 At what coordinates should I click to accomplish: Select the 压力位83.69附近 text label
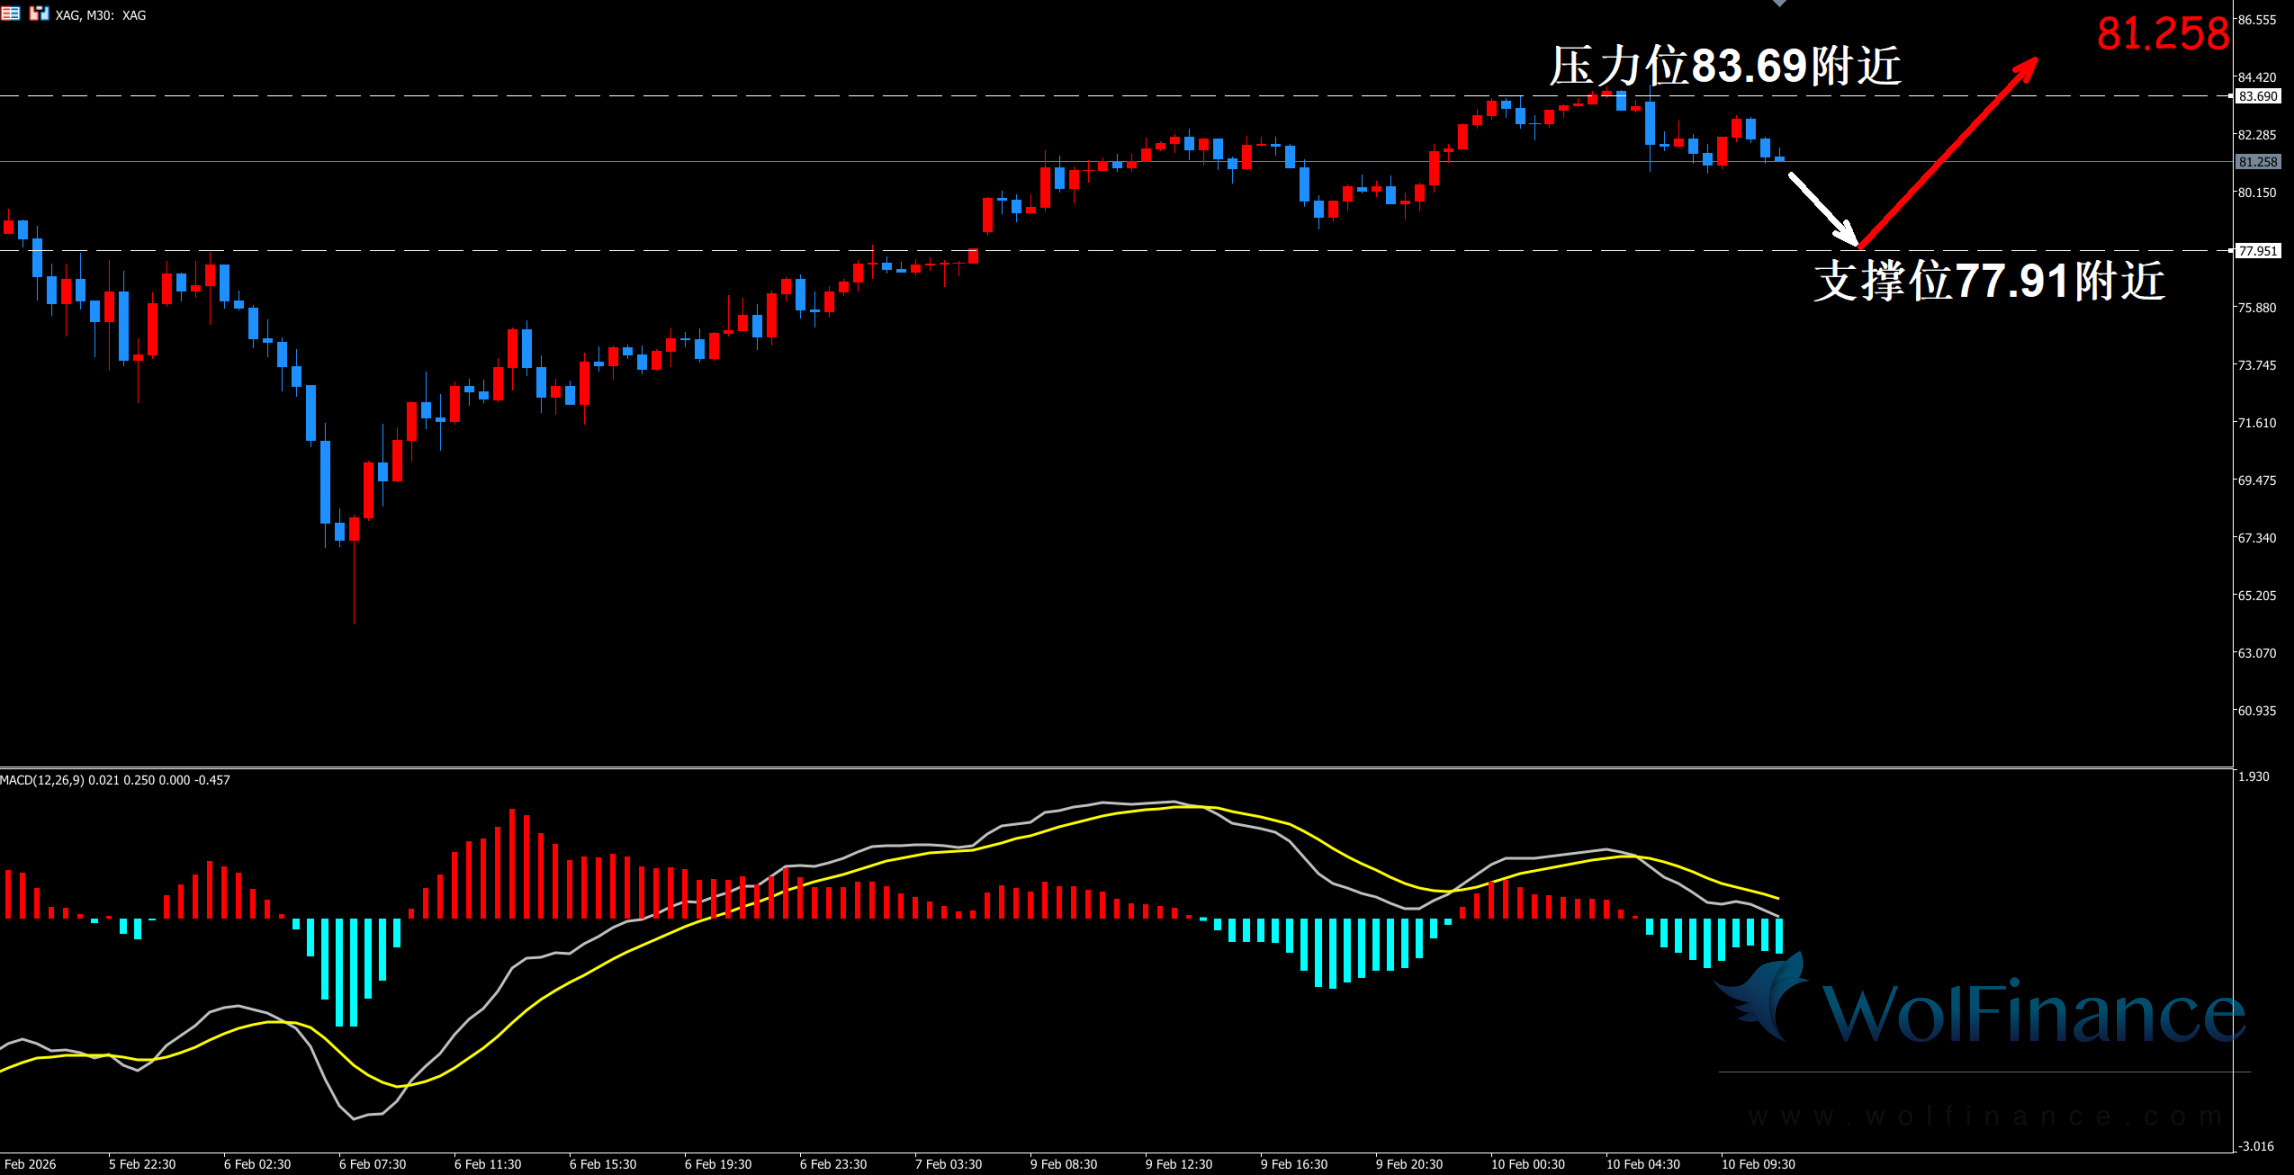click(x=1725, y=67)
